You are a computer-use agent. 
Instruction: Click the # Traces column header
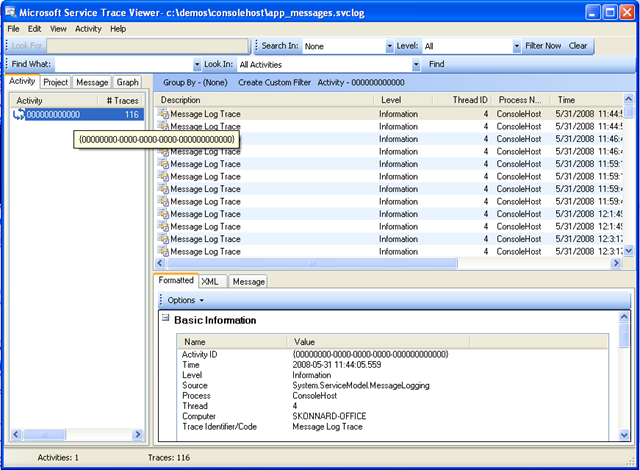tap(121, 100)
